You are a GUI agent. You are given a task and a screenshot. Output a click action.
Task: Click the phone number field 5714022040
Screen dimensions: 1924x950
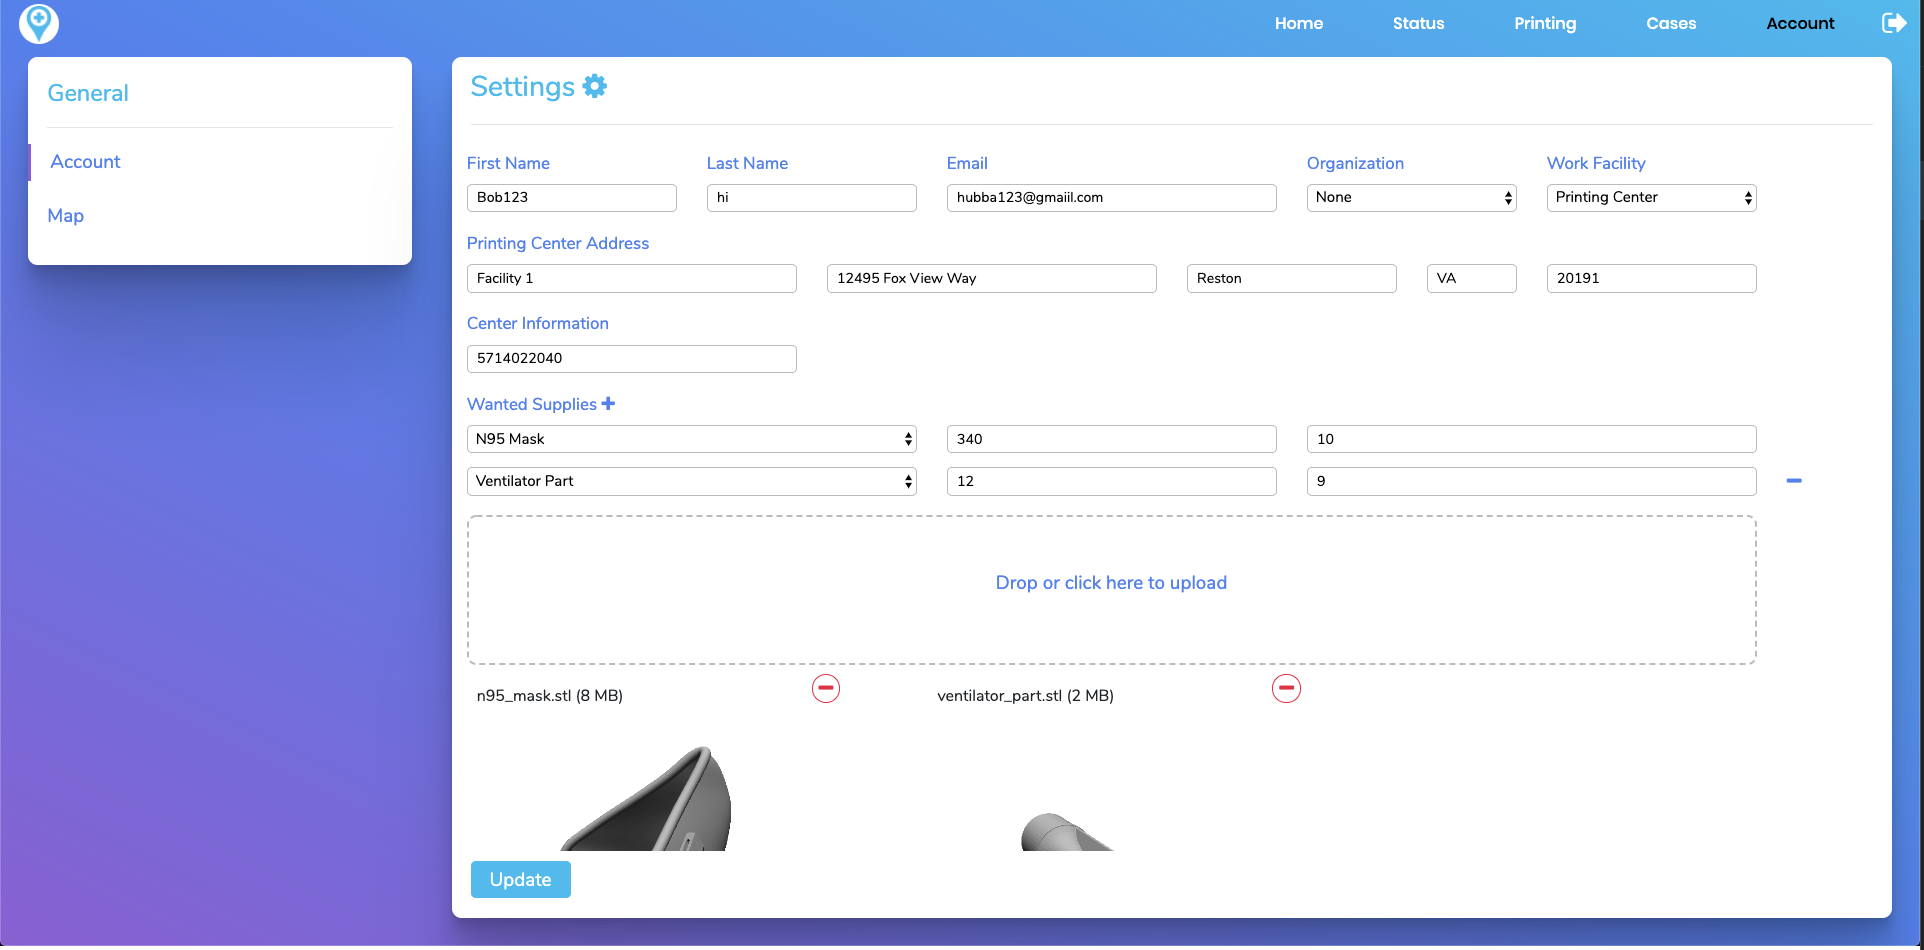tap(631, 359)
